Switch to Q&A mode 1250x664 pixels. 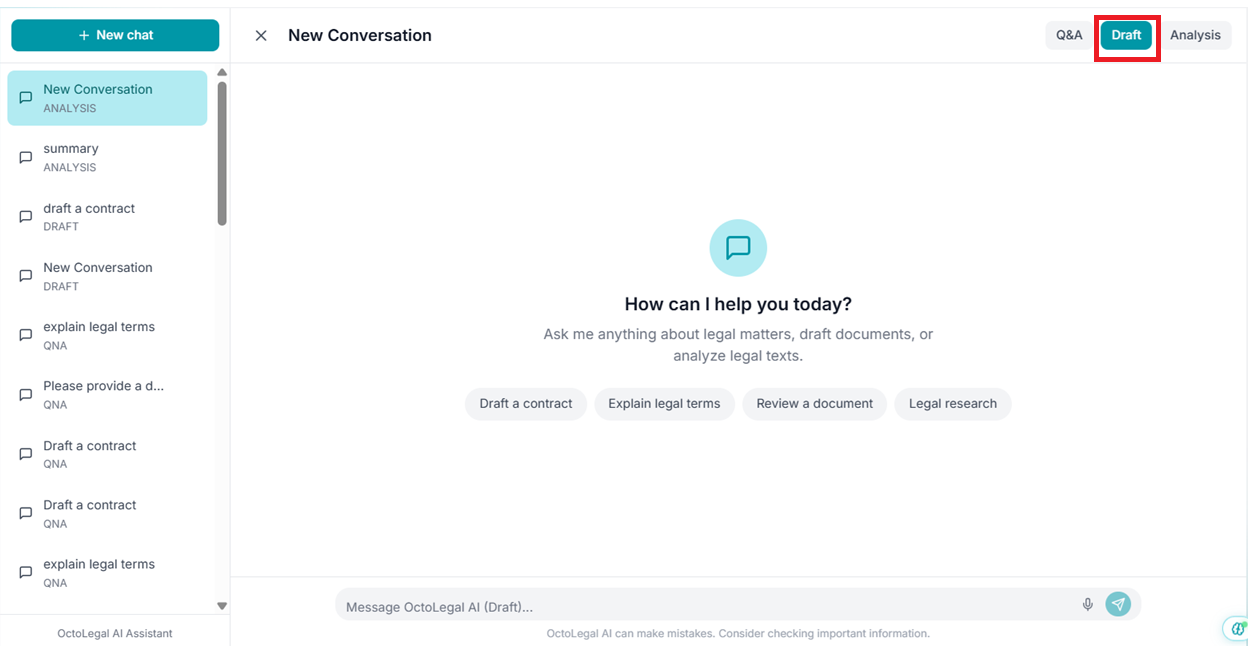click(1069, 35)
